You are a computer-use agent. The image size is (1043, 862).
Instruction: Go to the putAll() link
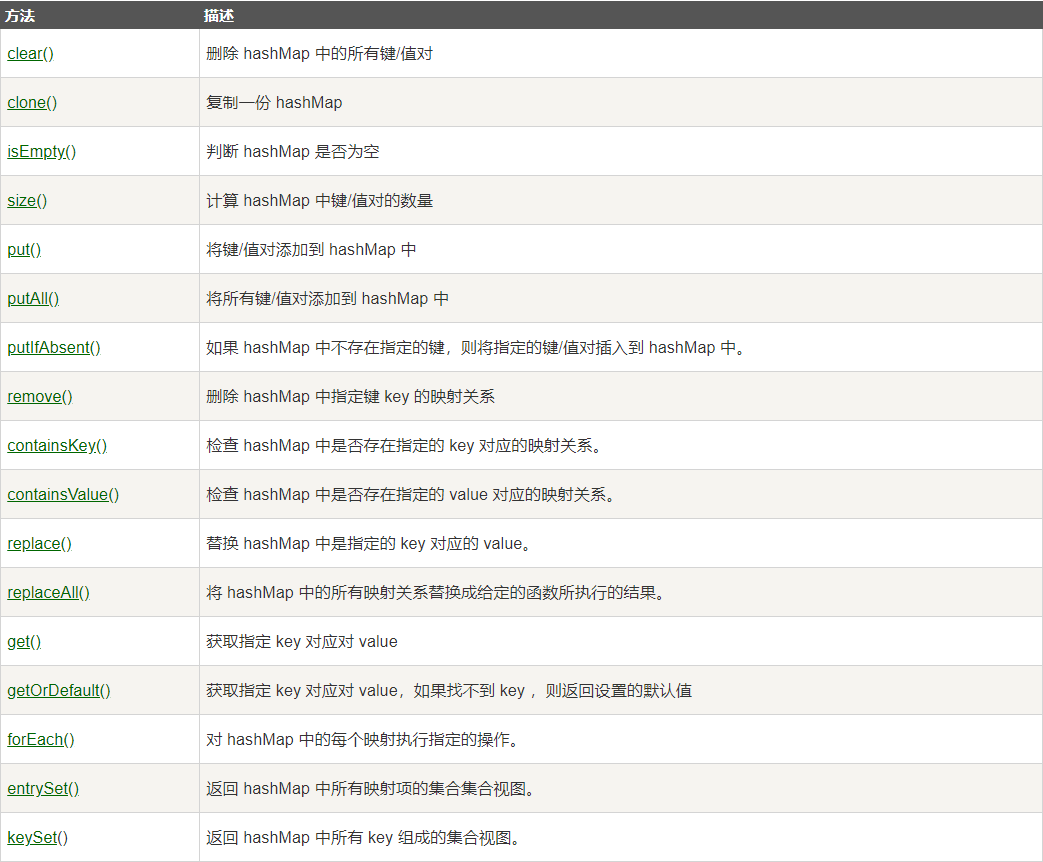[33, 299]
